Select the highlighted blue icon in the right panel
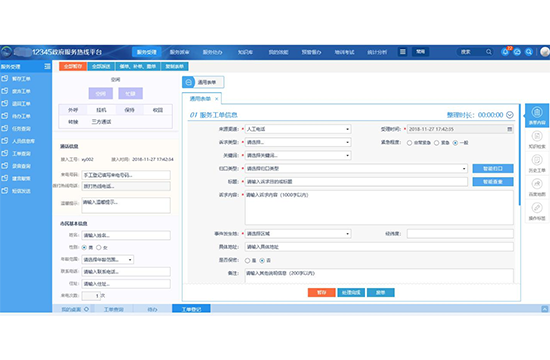The image size is (550, 360). tap(537, 115)
